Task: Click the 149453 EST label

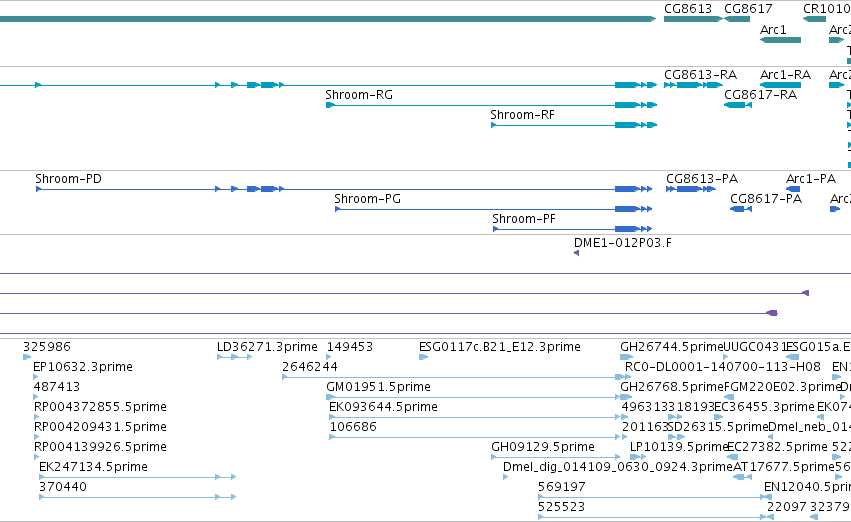Action: 350,347
